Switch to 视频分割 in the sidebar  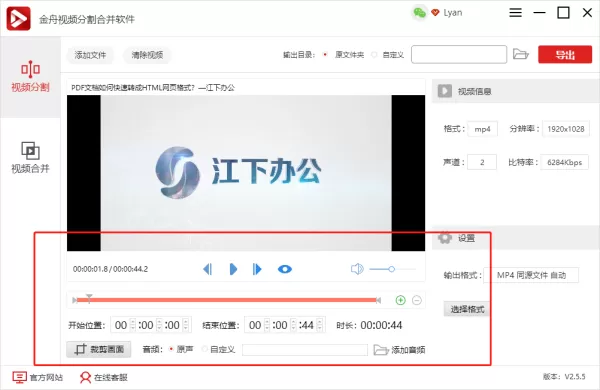coord(30,77)
